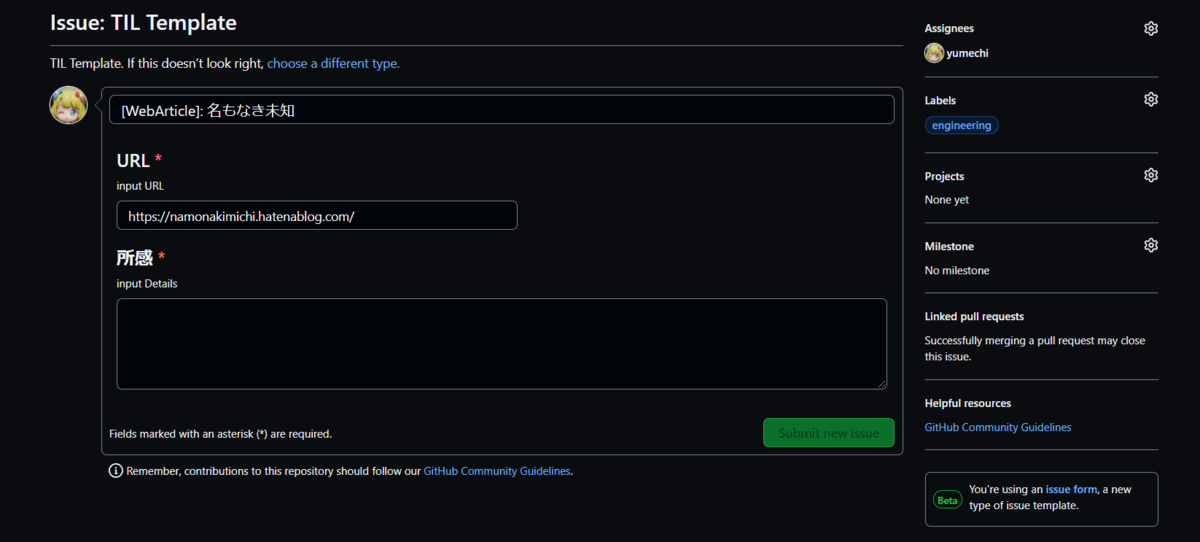Viewport: 1200px width, 542px height.
Task: Click the Submit new issue button
Action: [x=828, y=433]
